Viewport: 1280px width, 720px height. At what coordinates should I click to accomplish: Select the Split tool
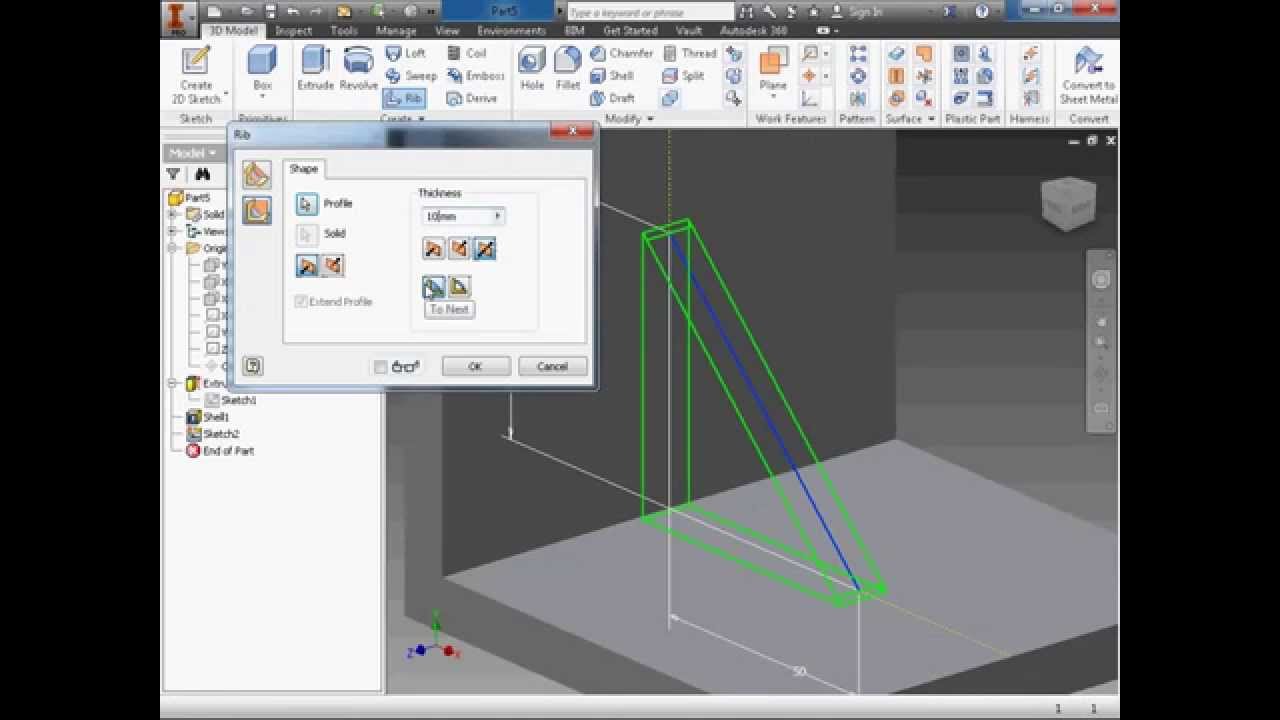click(x=683, y=76)
